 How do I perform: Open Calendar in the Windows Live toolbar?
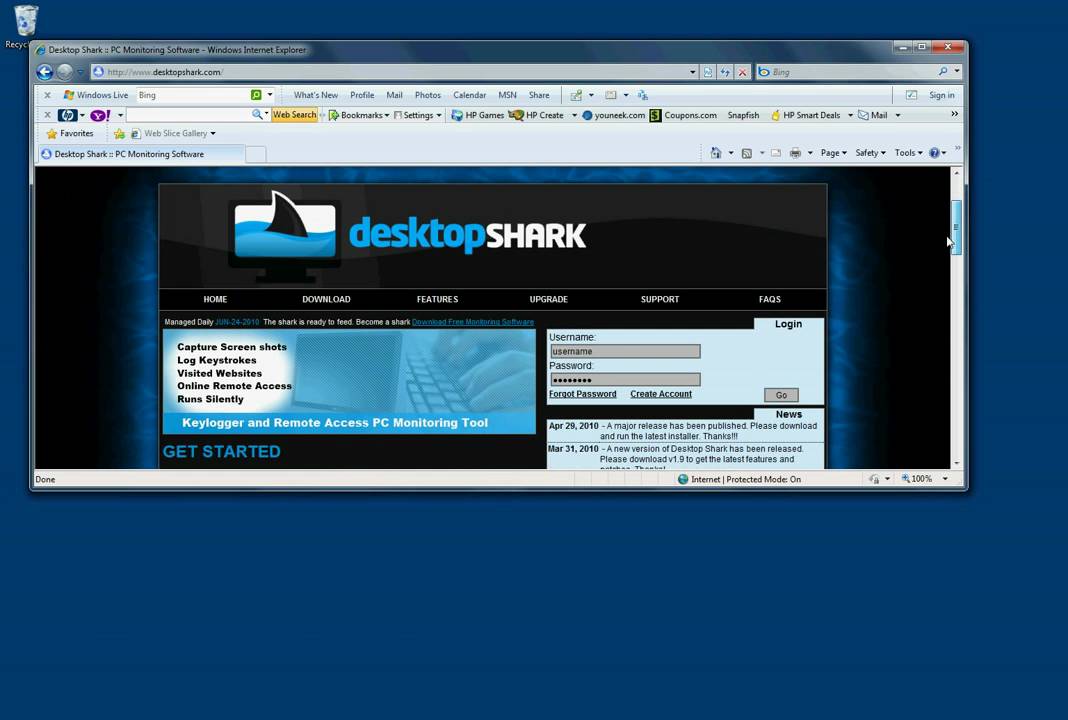coord(469,95)
